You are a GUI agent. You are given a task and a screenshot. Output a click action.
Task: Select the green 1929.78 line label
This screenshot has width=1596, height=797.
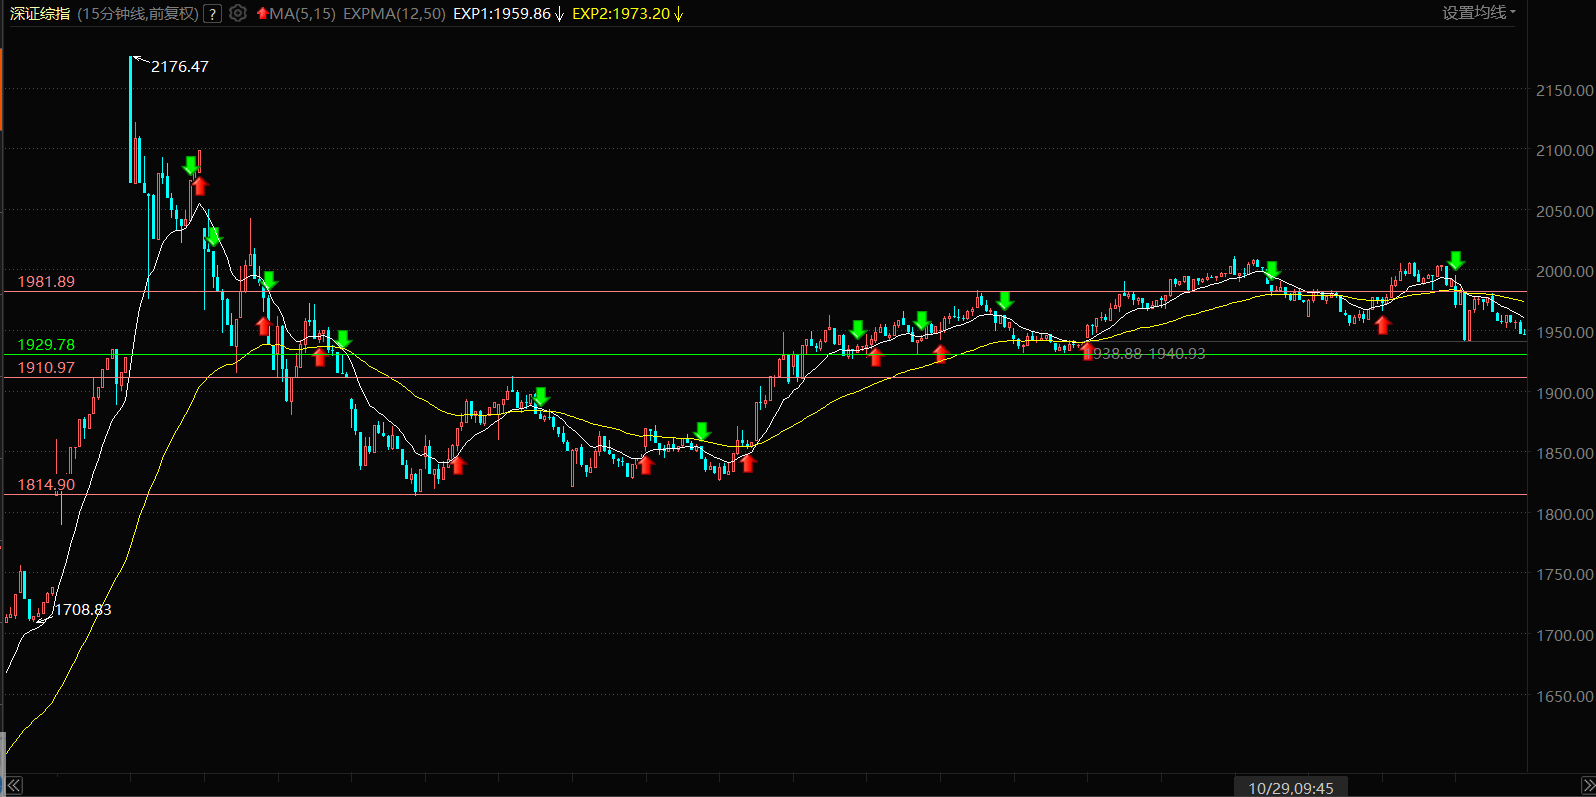(46, 344)
